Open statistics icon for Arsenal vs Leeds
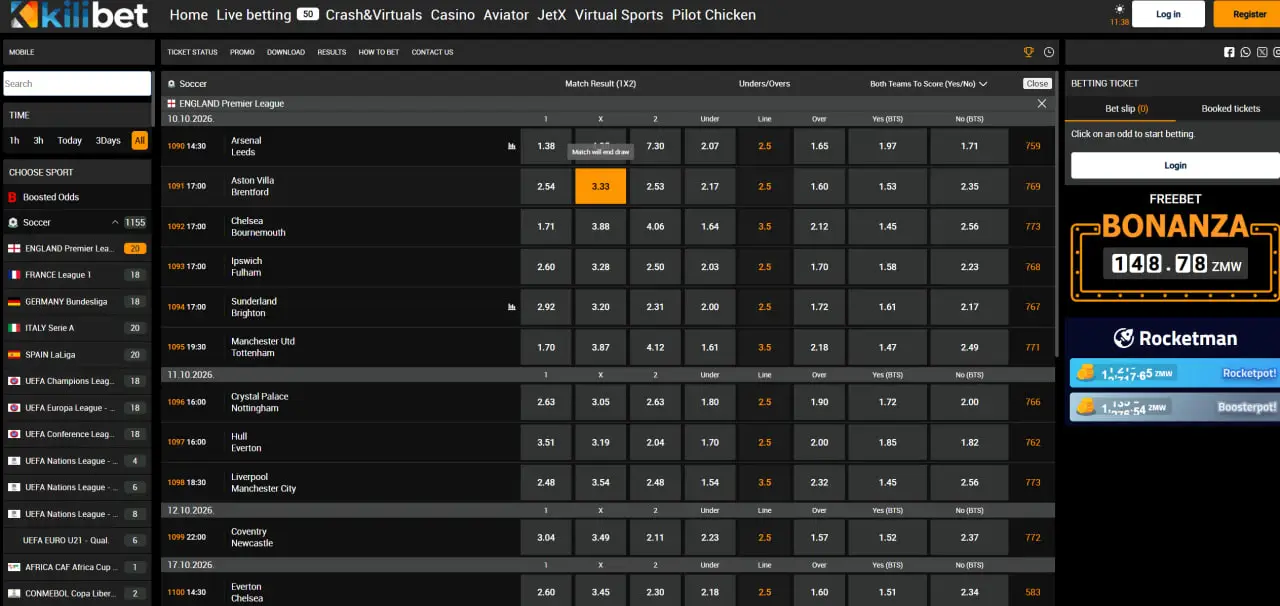Viewport: 1280px width, 606px height. (512, 146)
